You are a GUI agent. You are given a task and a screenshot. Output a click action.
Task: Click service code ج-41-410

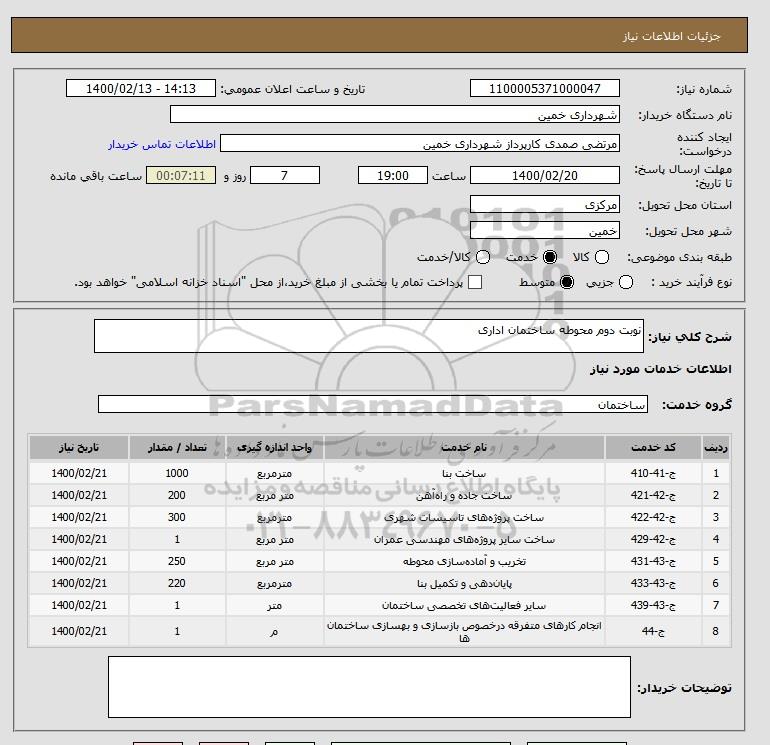pos(653,473)
